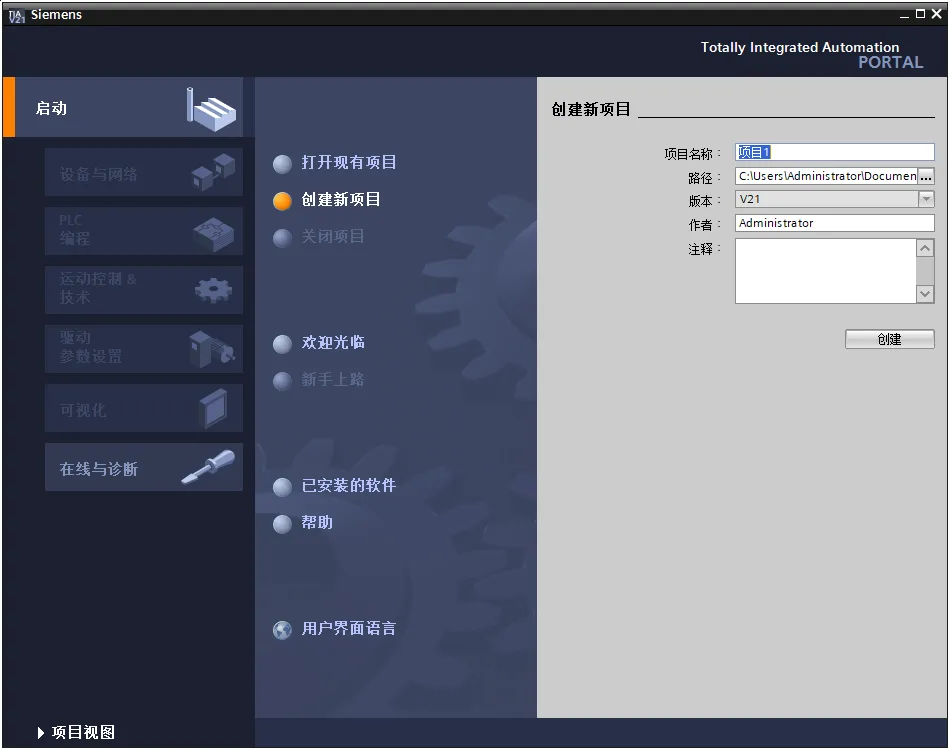Viewport: 950px width, 750px height.
Task: Open the PLC 编程 portal tab
Action: pos(144,231)
